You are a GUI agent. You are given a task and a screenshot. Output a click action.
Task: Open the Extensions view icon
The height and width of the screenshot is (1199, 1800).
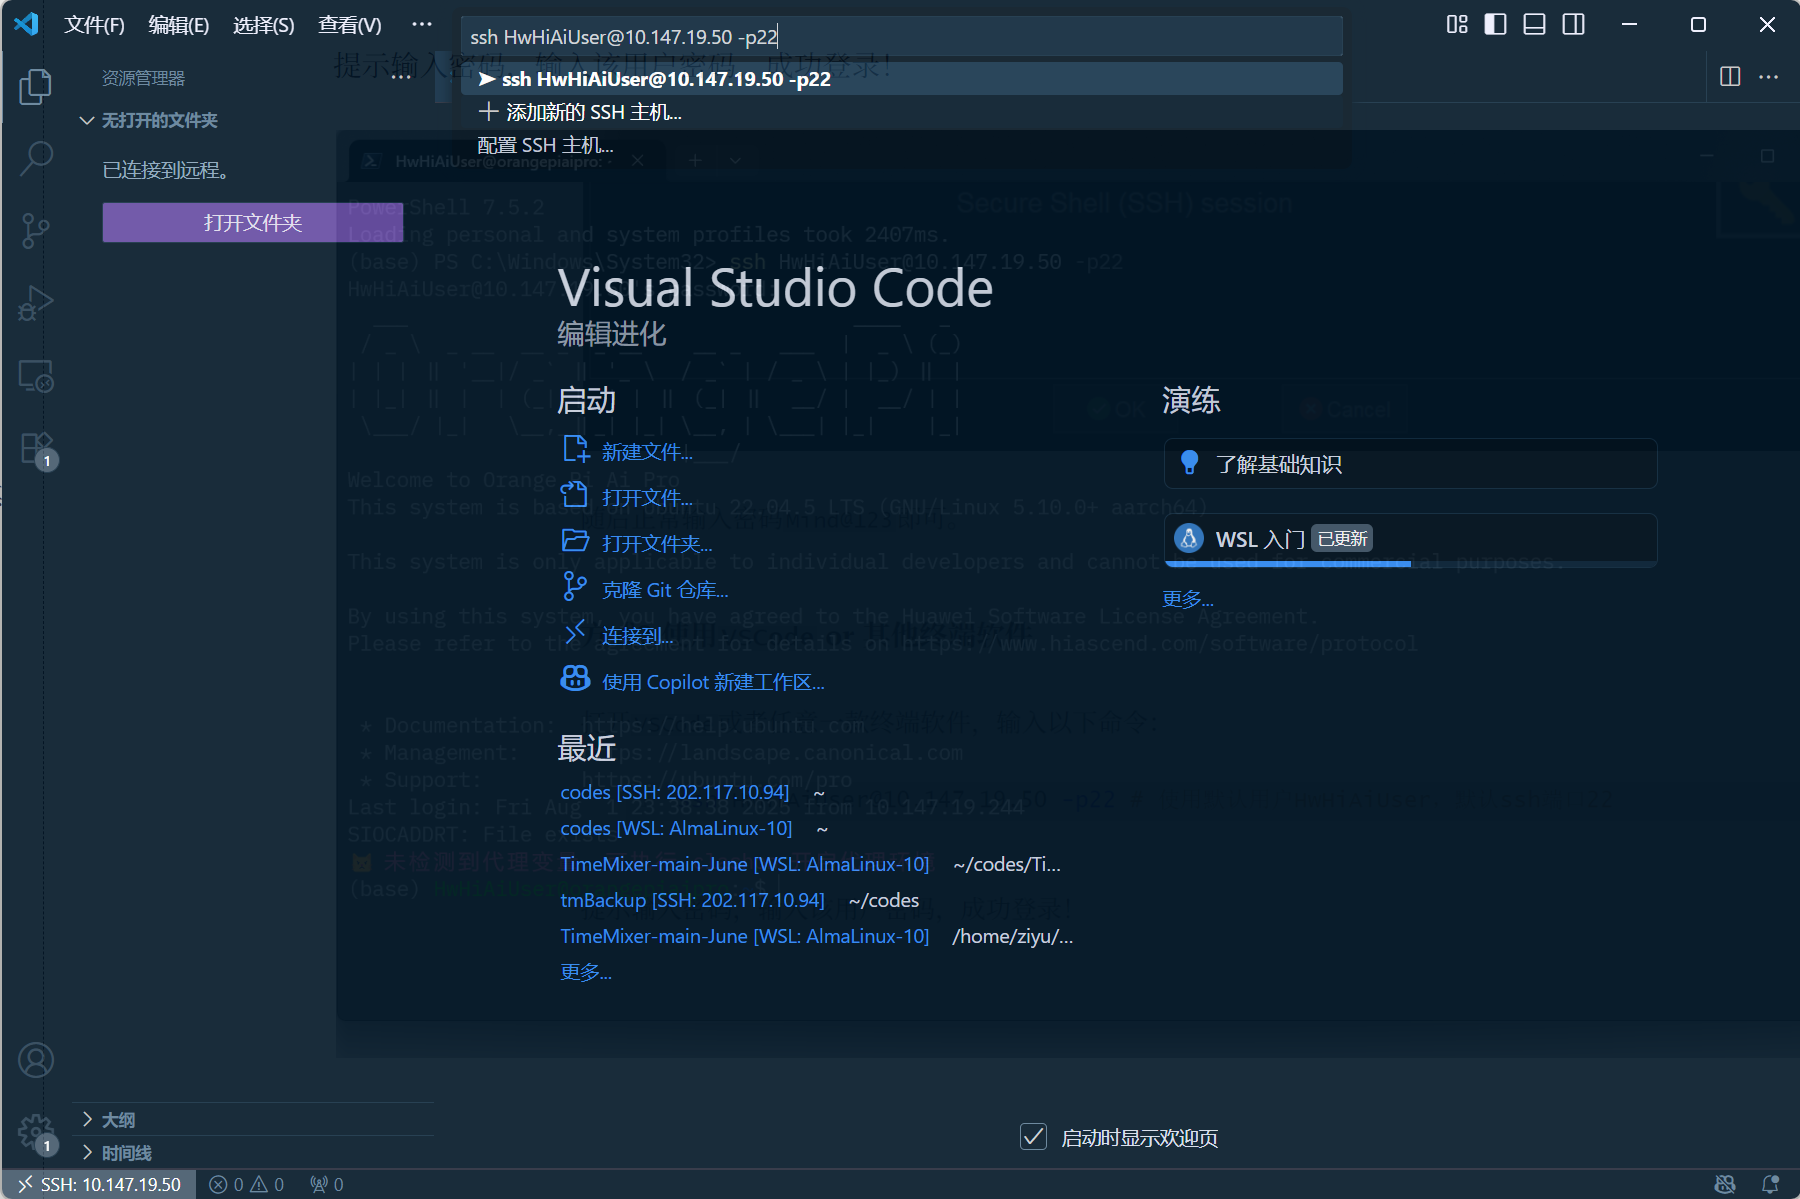36,449
